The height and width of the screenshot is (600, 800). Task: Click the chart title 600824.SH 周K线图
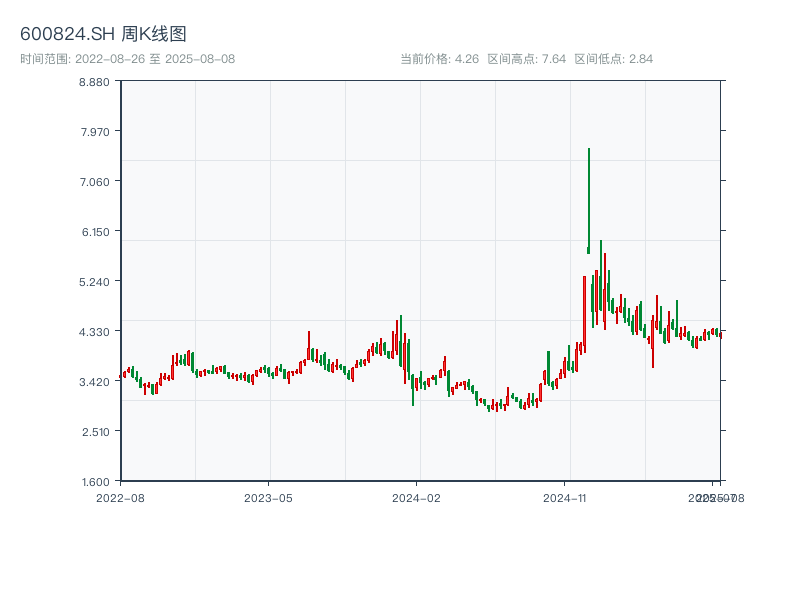(103, 34)
